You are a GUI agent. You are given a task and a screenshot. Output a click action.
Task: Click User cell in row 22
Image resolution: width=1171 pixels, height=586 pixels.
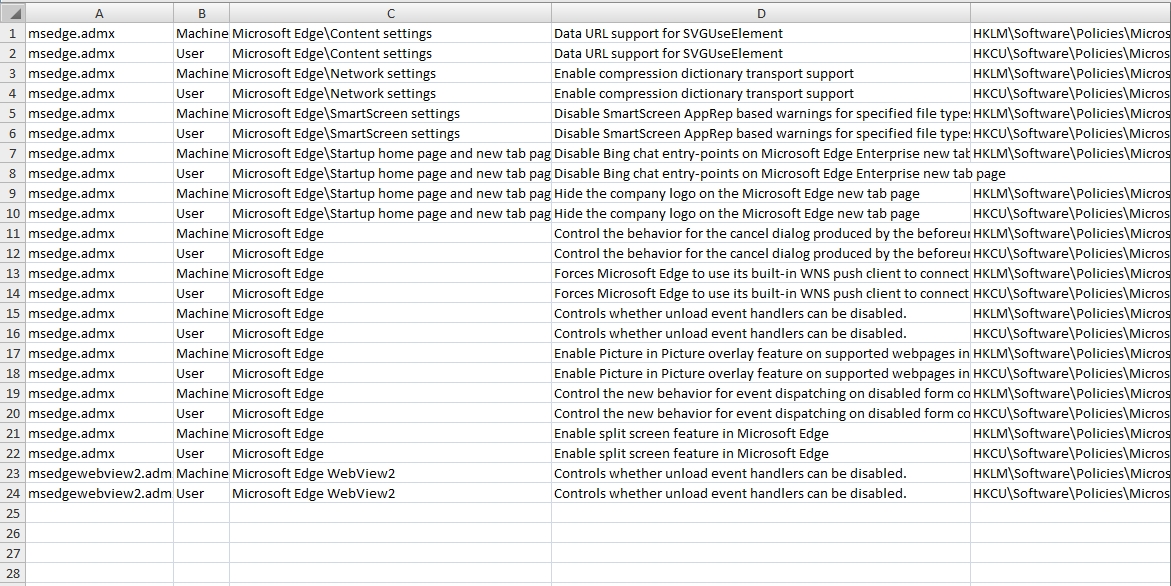[202, 453]
